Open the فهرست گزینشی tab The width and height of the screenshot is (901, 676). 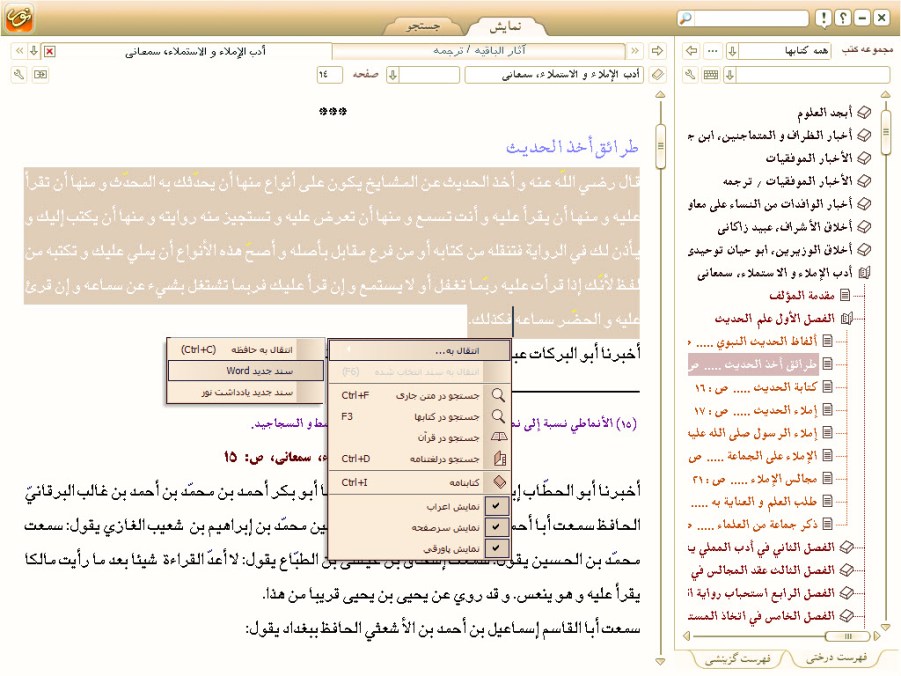coord(738,659)
